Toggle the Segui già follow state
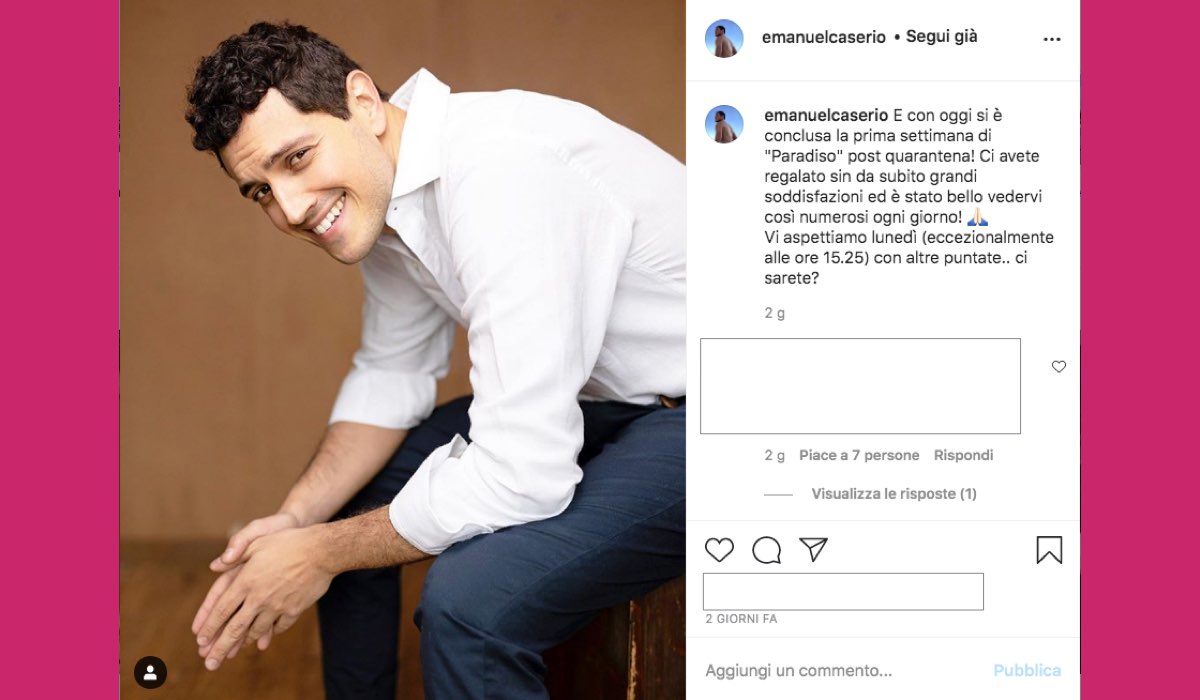1200x700 pixels. 941,36
